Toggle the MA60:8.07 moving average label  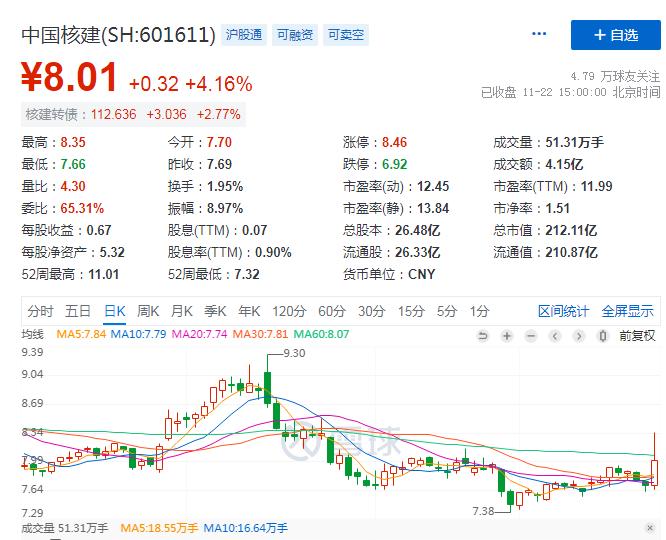coord(322,334)
